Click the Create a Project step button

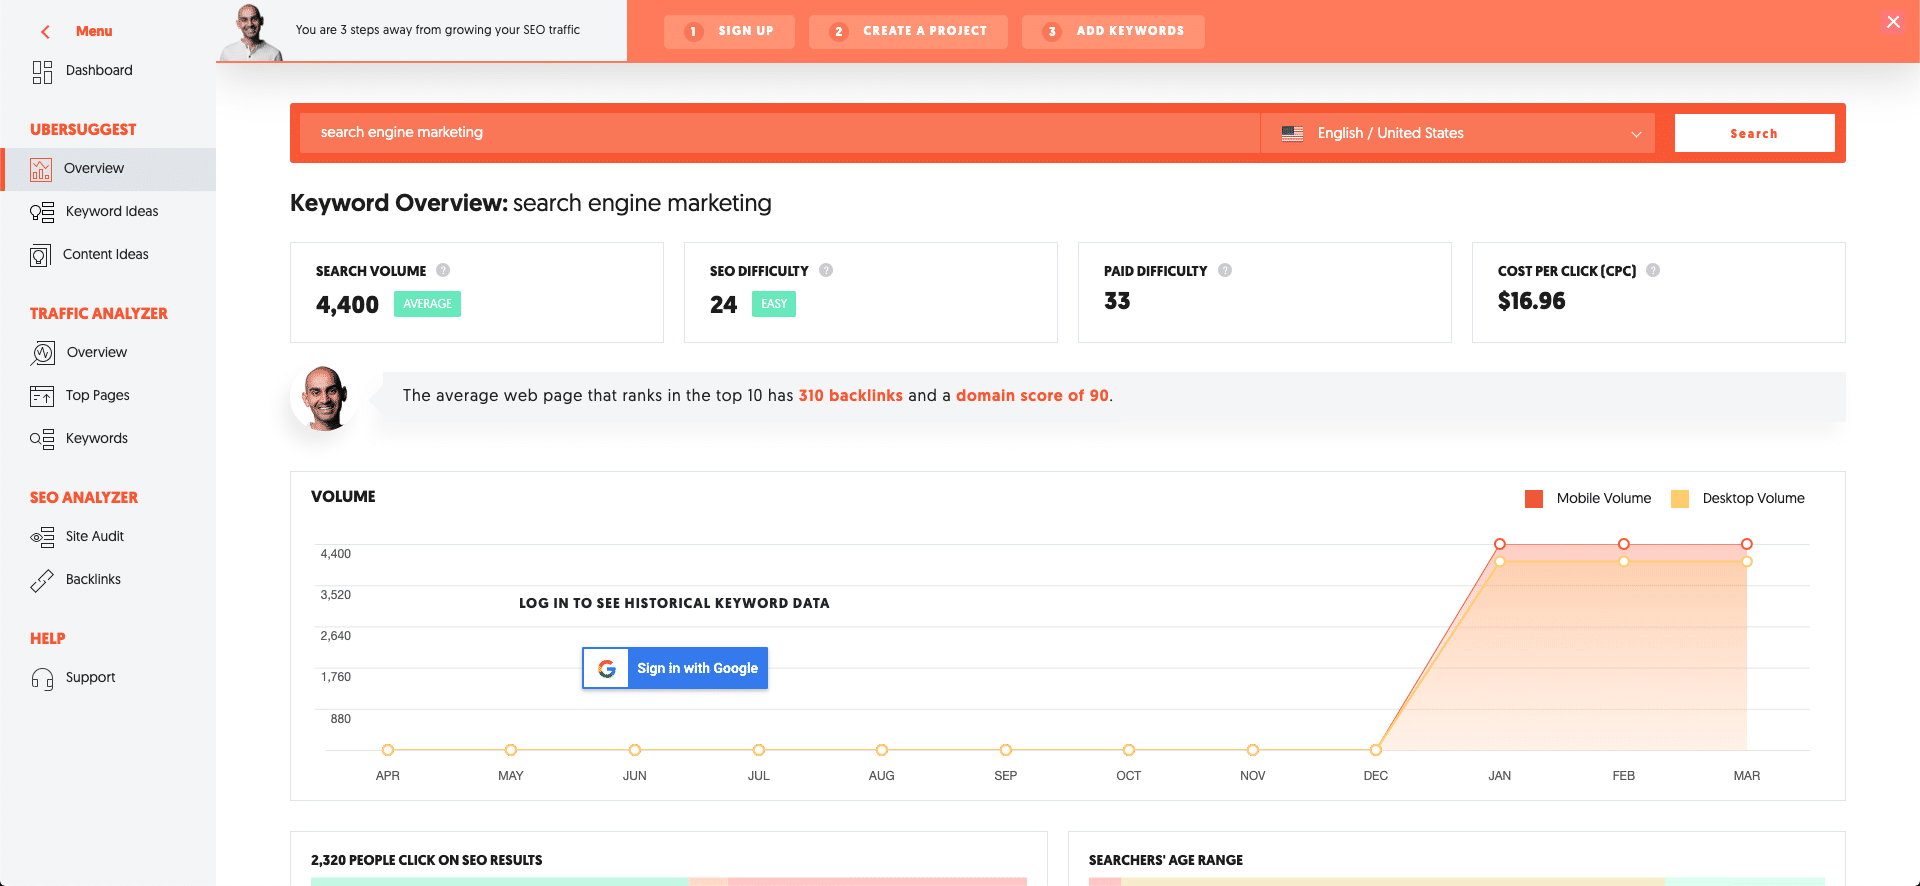908,31
